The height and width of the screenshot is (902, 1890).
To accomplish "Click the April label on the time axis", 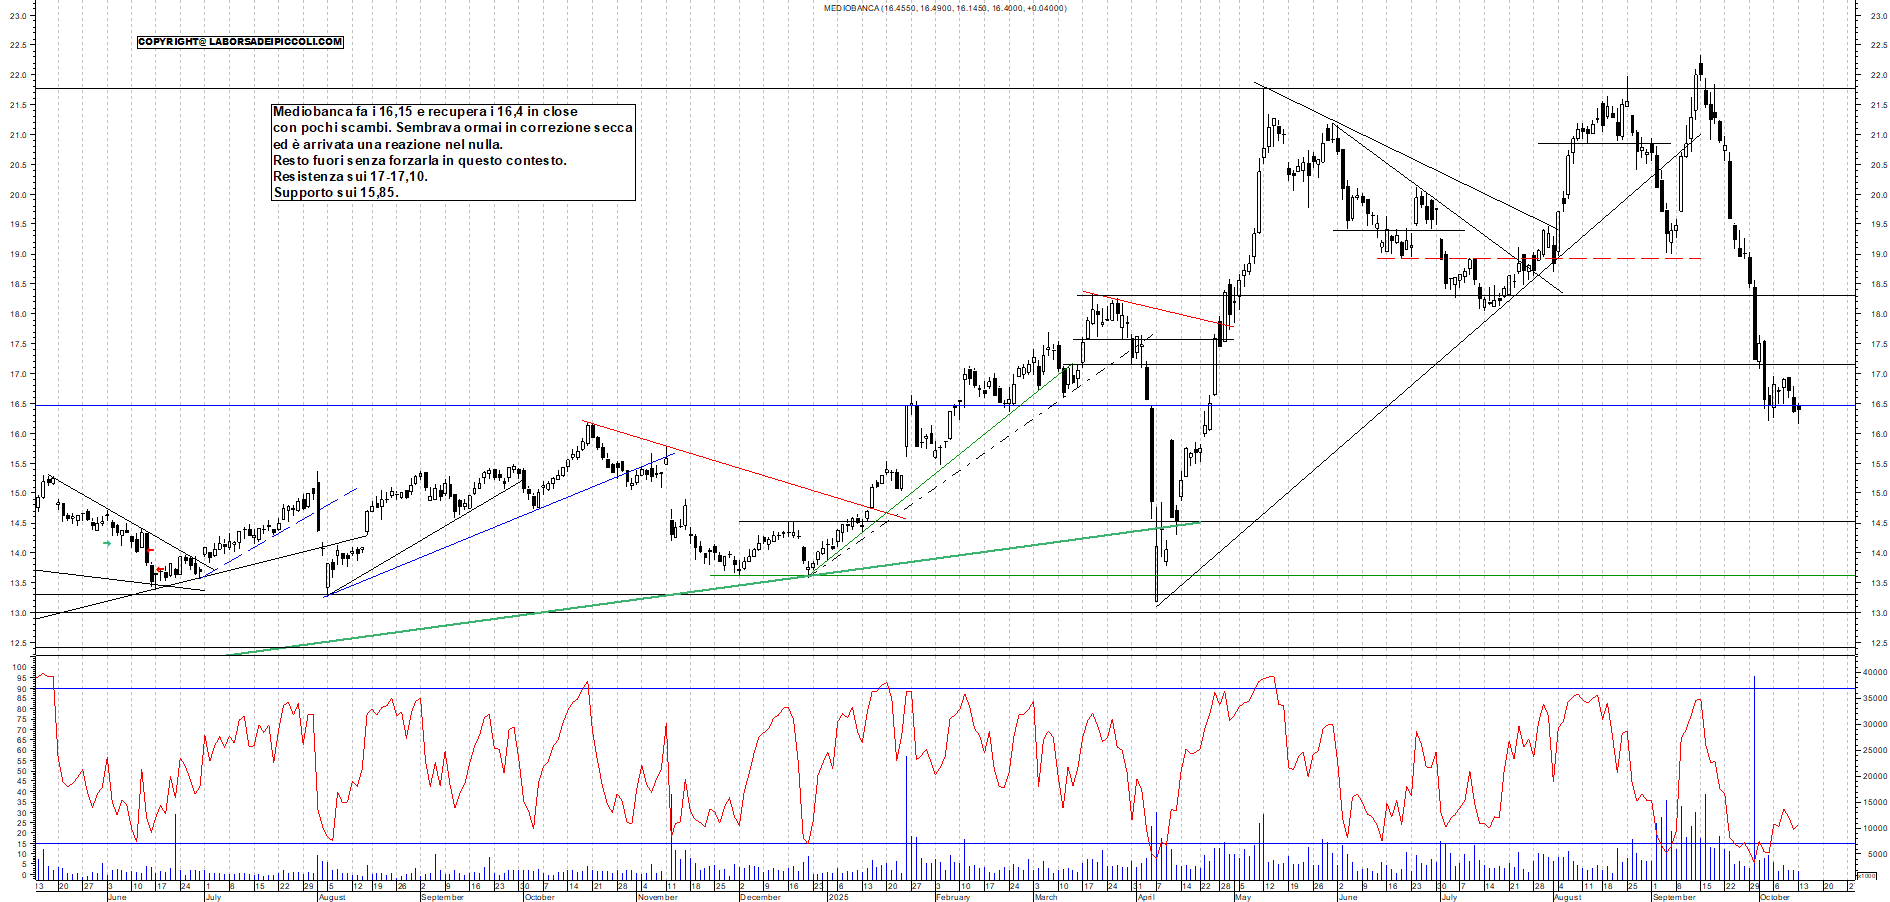I will coord(1145,897).
